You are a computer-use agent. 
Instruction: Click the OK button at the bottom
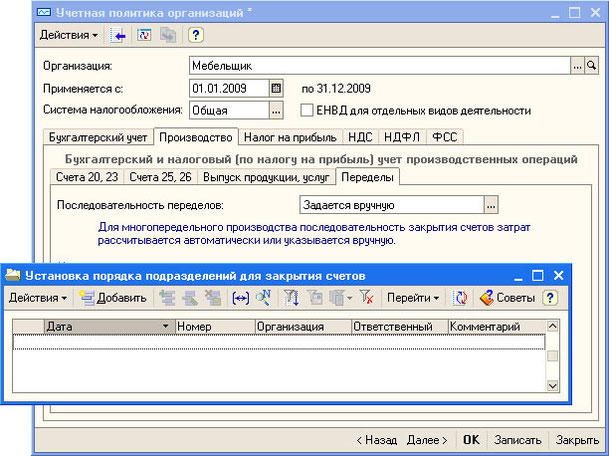tap(471, 440)
